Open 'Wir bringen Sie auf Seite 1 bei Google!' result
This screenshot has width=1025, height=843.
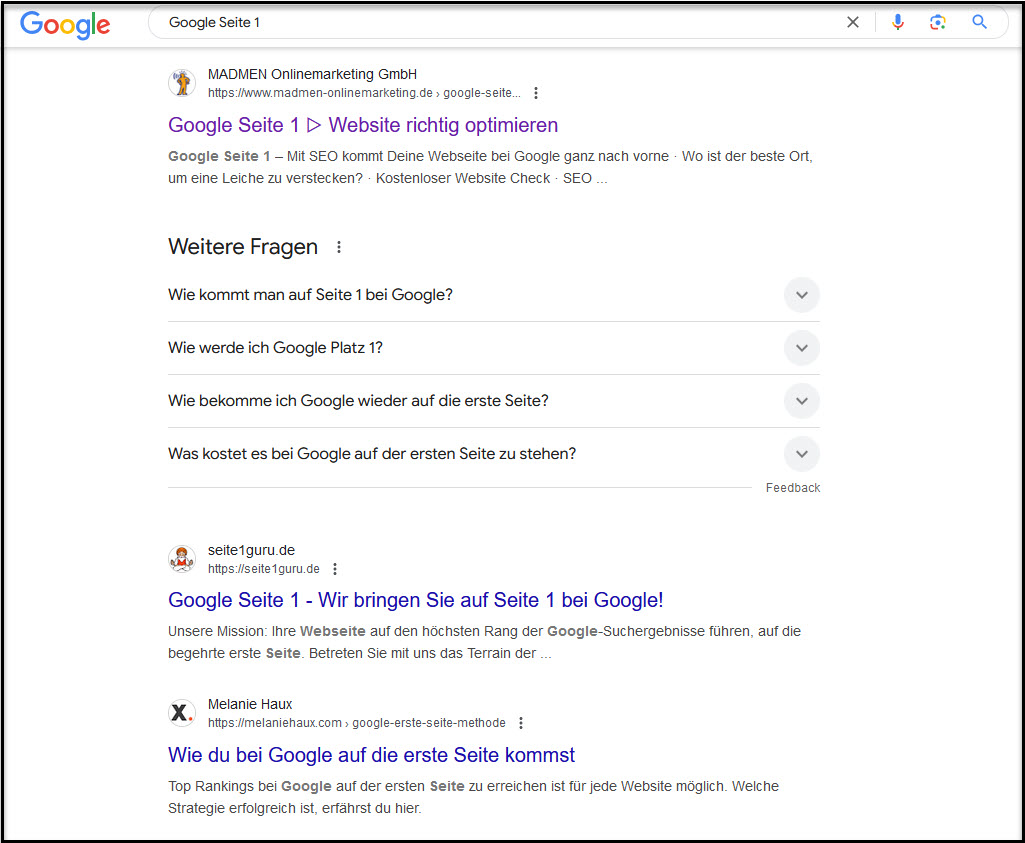[x=416, y=600]
